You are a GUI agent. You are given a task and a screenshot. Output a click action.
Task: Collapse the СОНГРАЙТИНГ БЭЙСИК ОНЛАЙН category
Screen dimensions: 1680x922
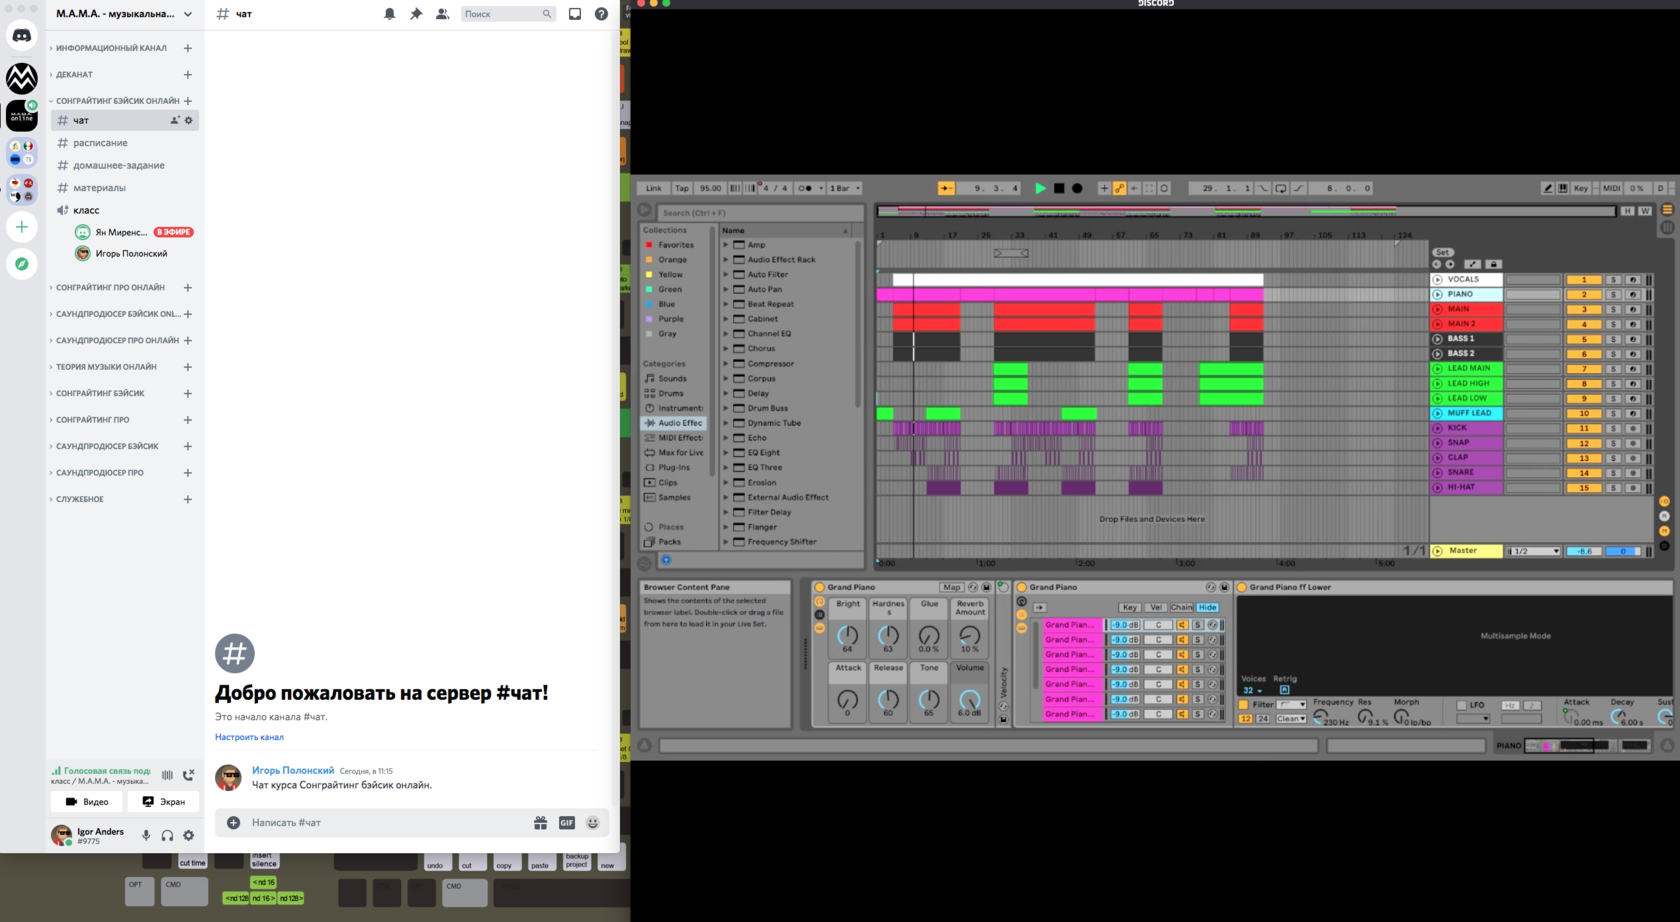click(x=116, y=101)
